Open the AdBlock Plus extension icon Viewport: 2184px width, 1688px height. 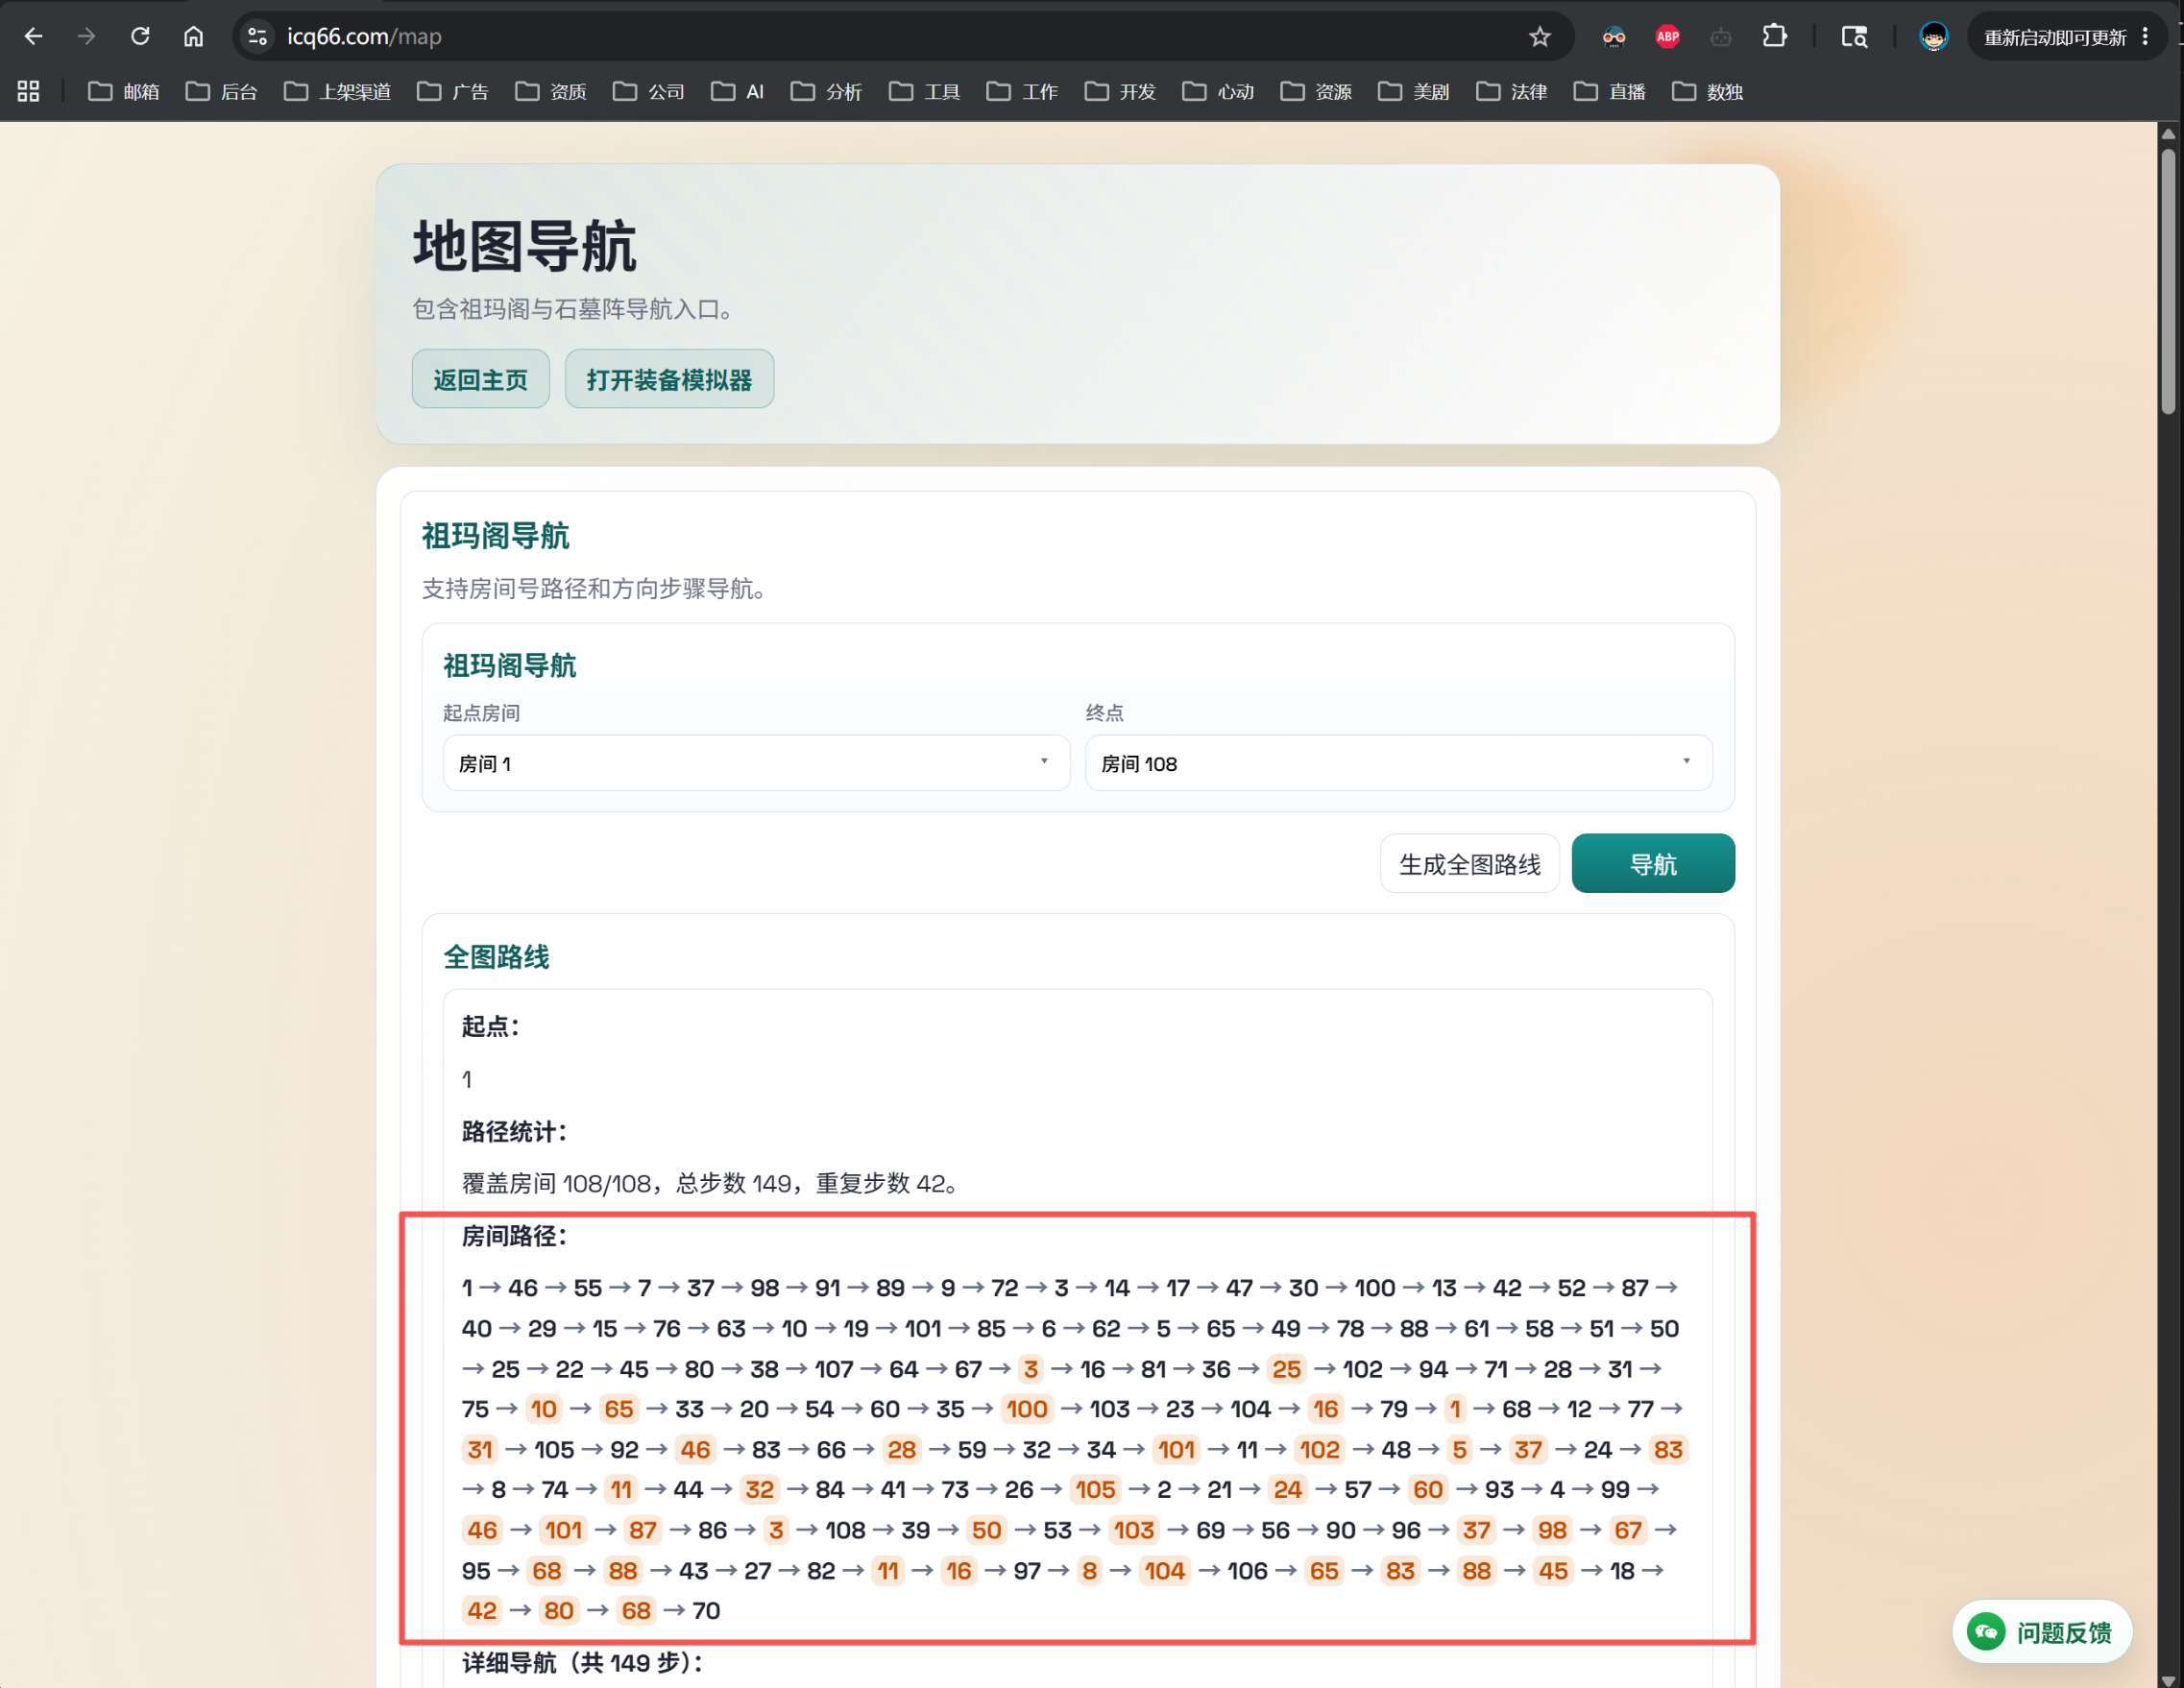pyautogui.click(x=1667, y=37)
